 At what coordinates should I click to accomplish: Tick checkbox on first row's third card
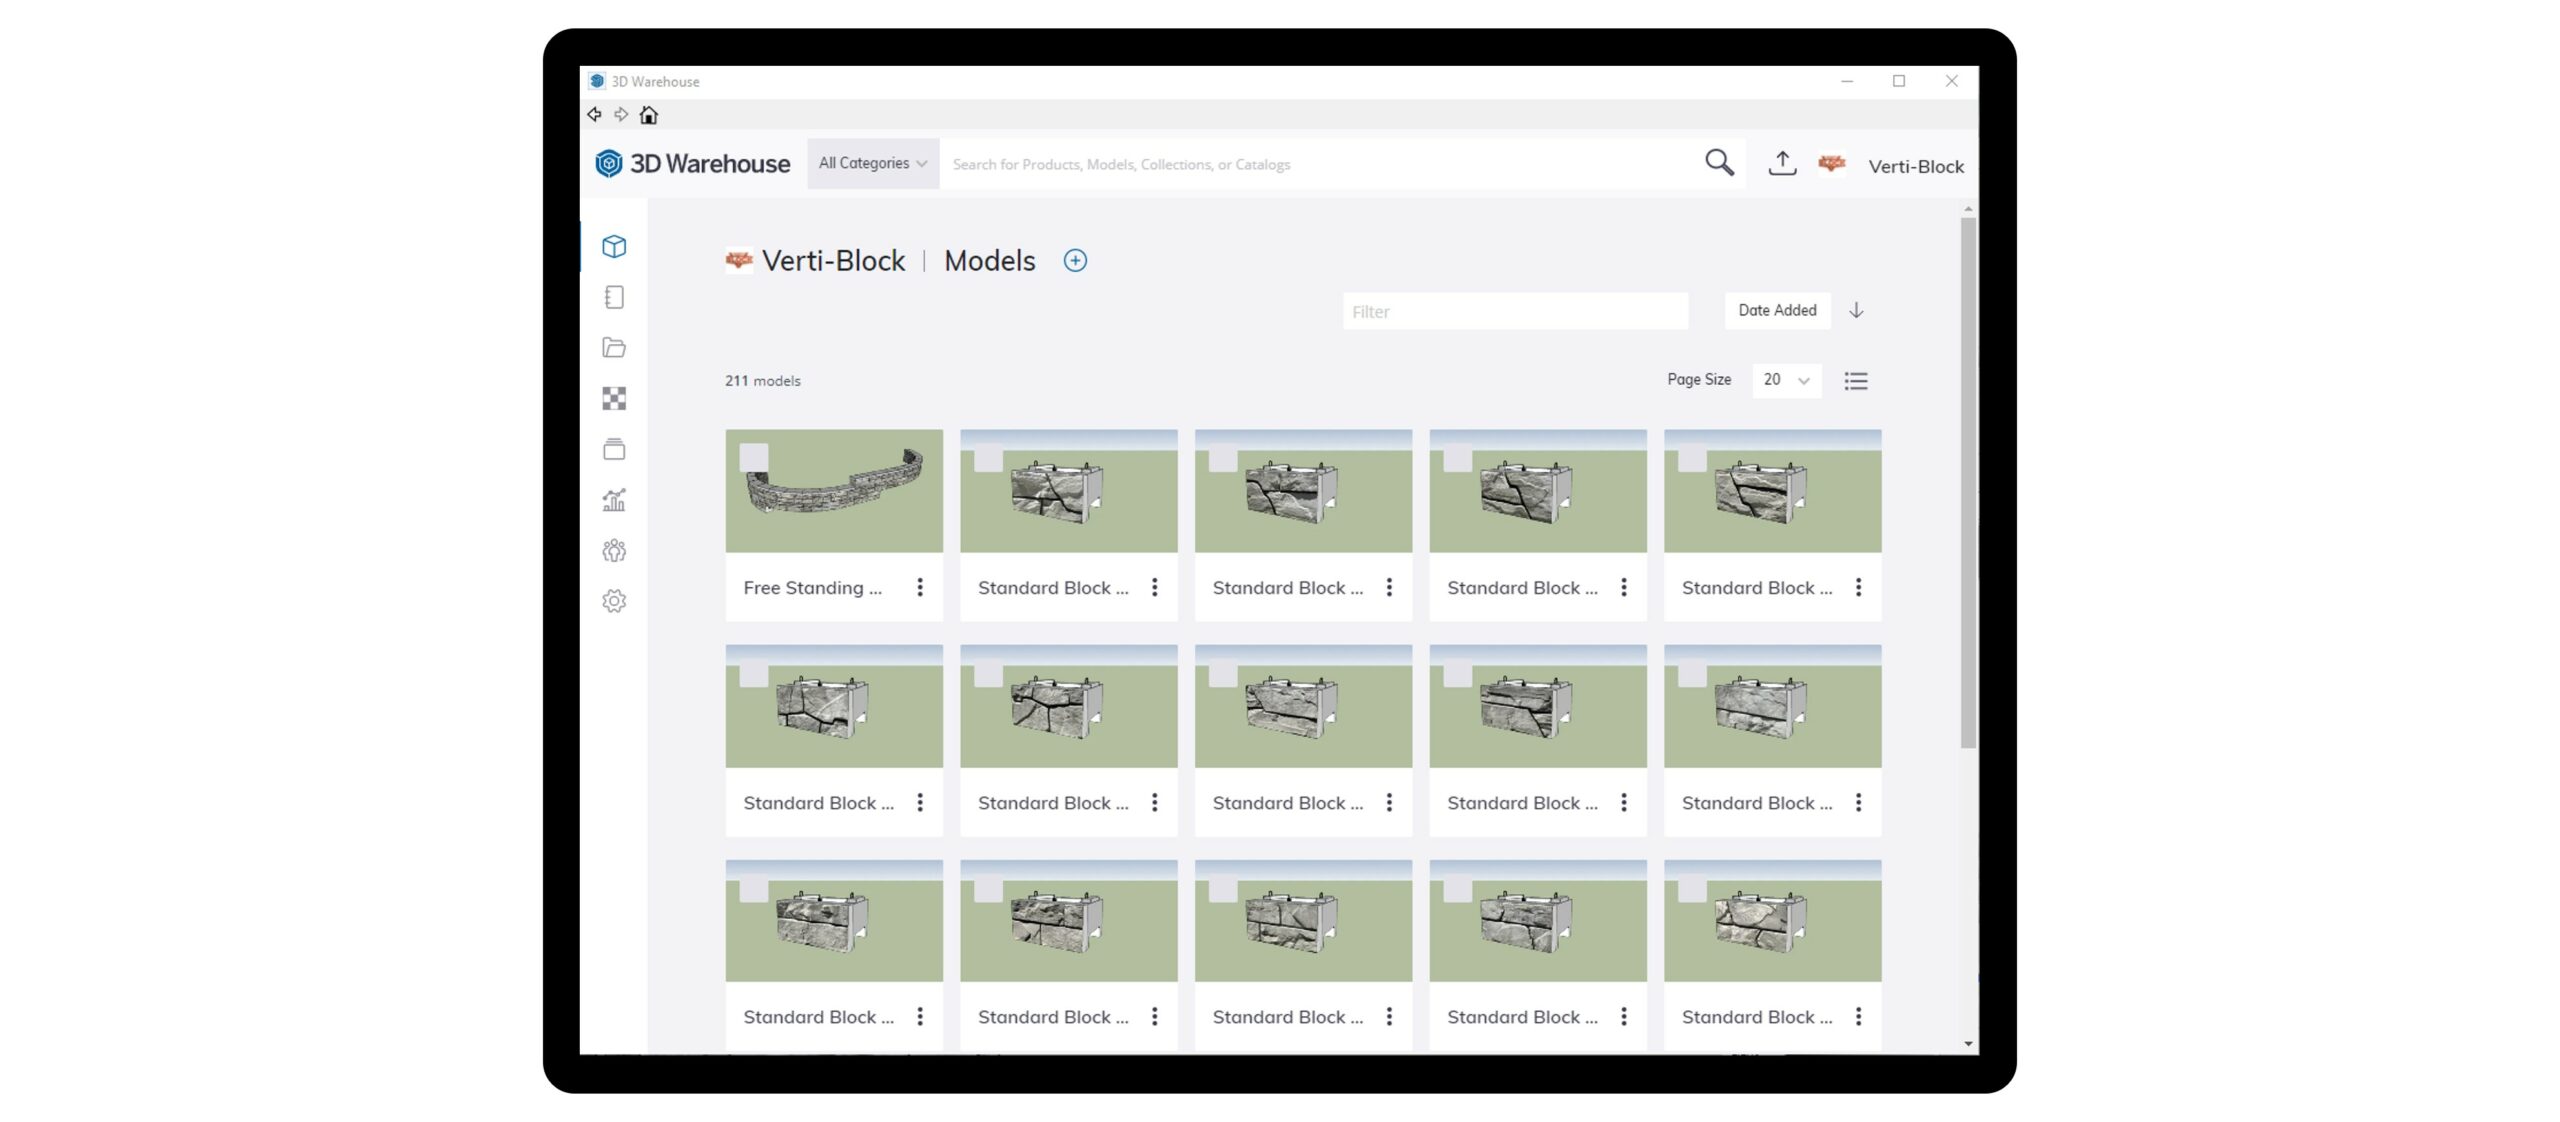pos(1223,458)
